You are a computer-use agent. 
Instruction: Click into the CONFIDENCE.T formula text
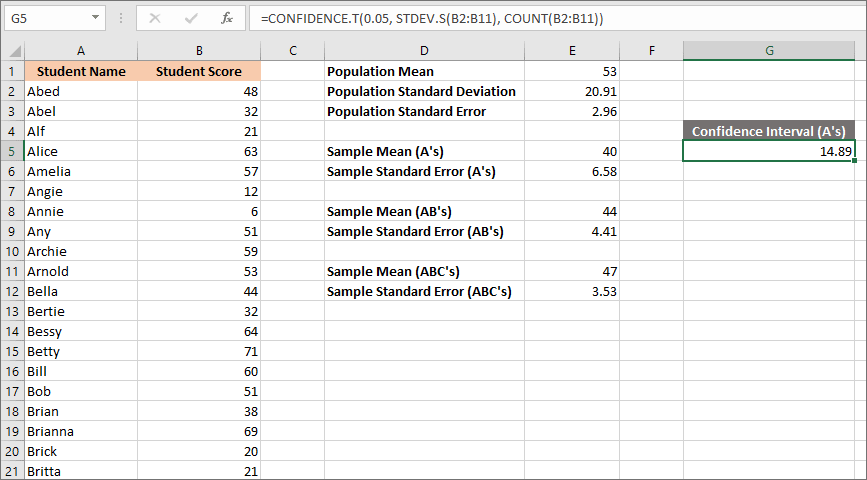430,19
